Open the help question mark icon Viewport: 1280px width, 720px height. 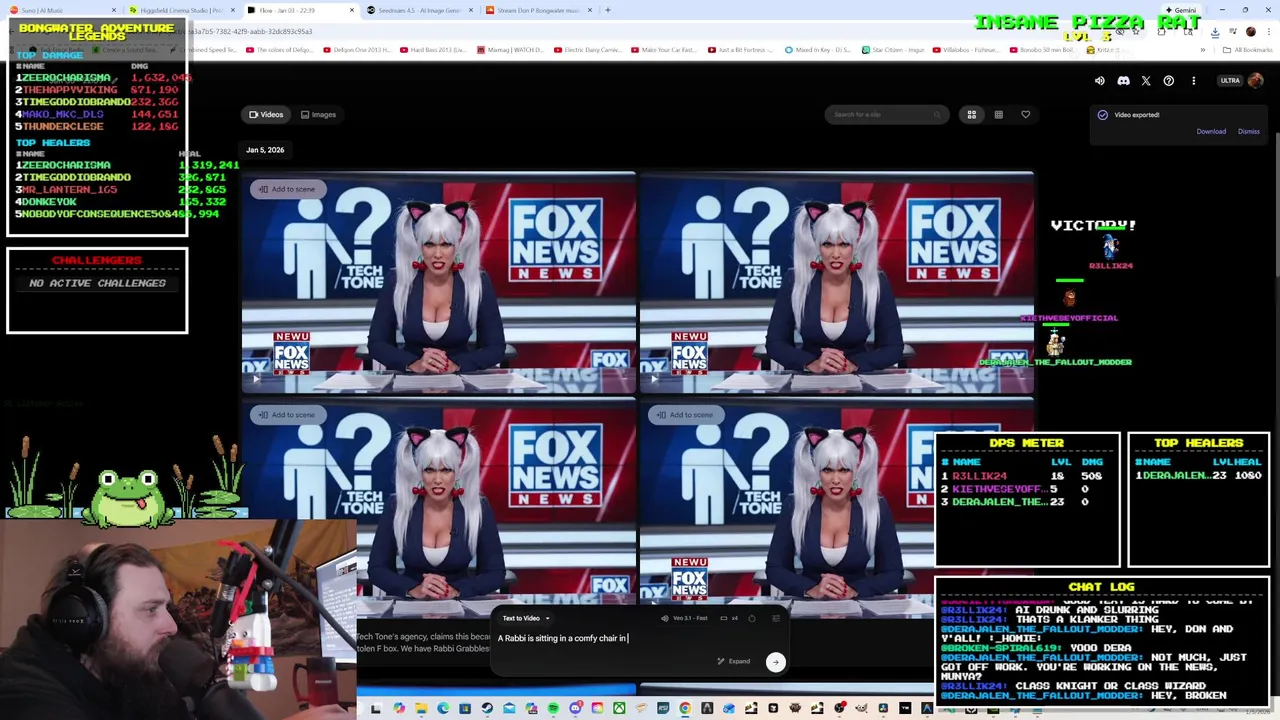click(1169, 81)
